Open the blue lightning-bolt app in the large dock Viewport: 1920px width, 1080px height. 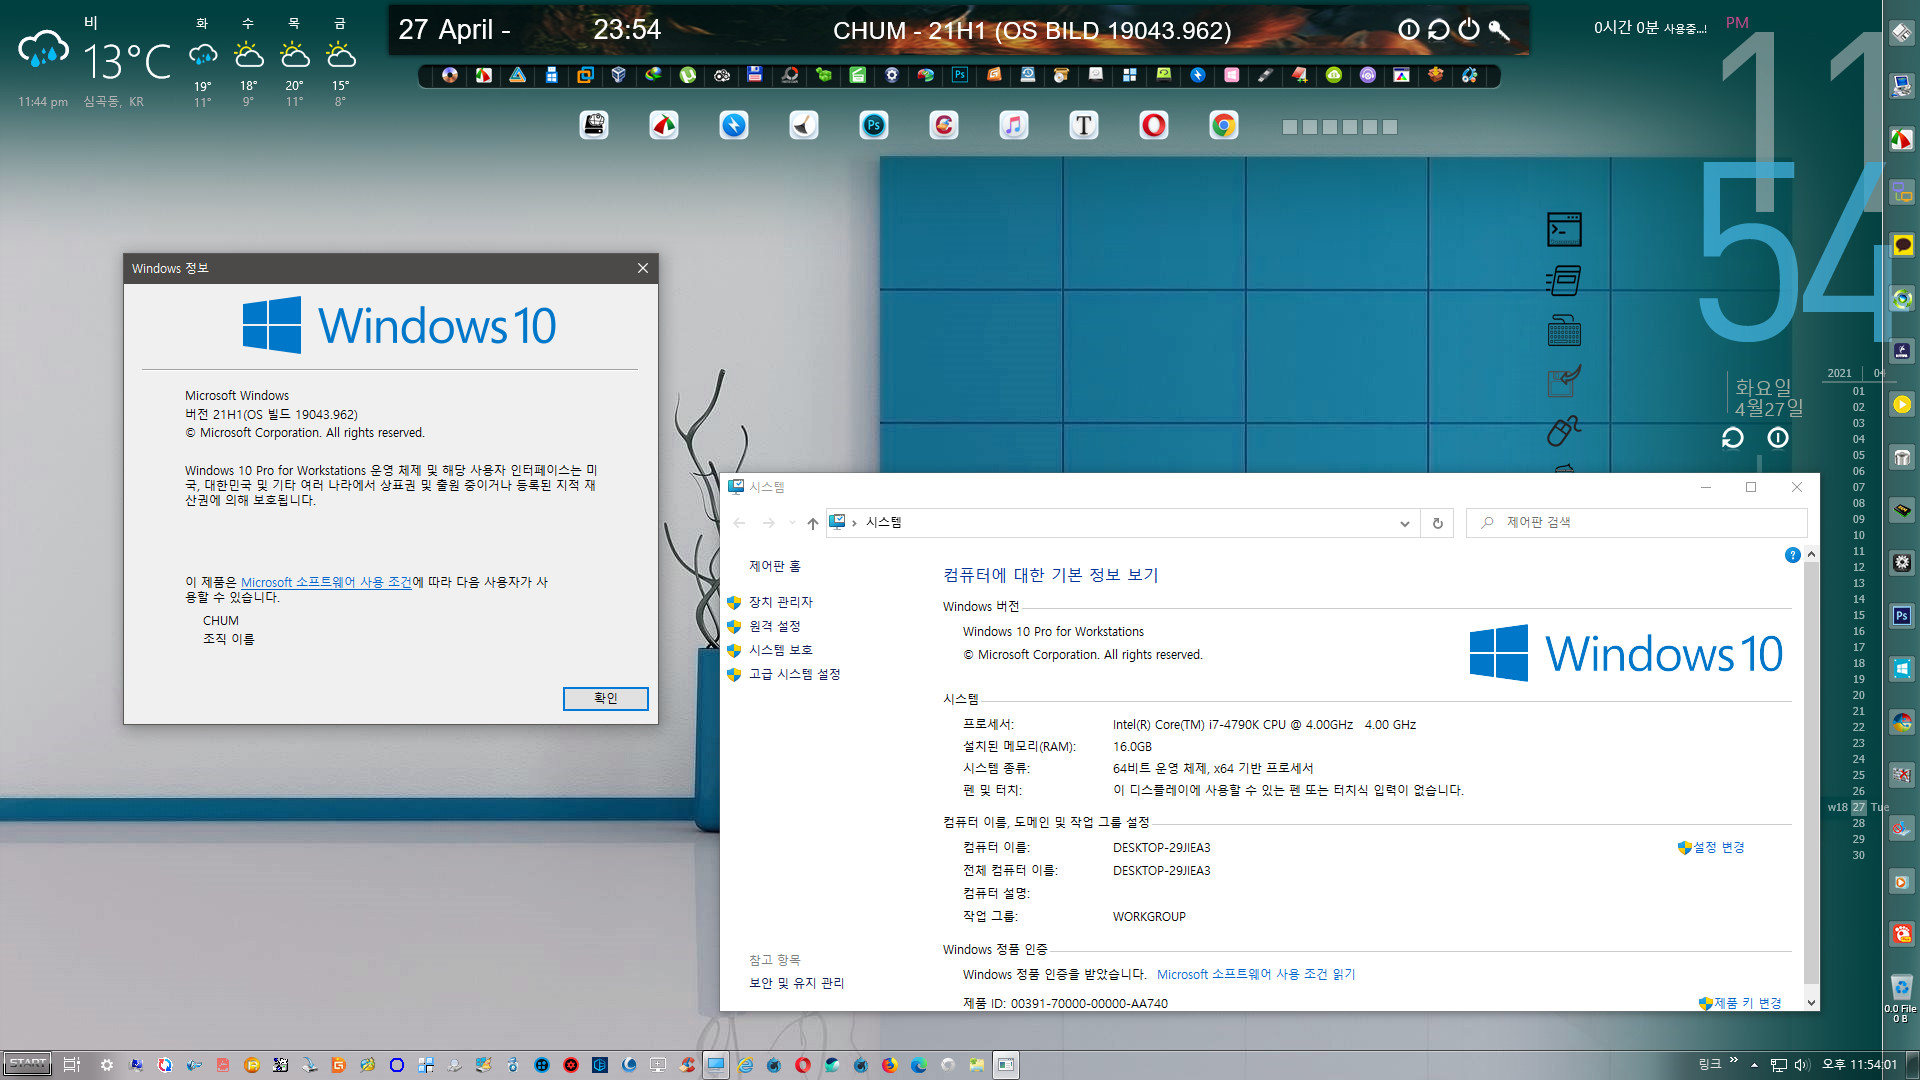pos(734,125)
